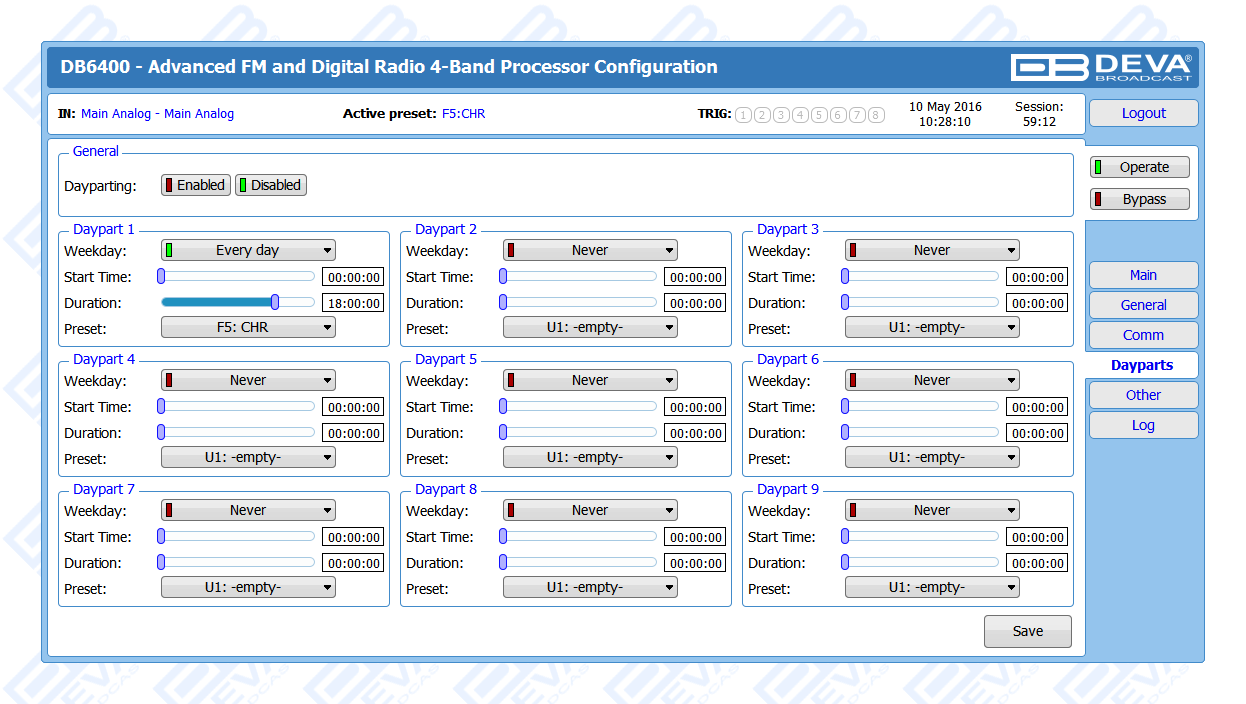This screenshot has height=704, width=1246.
Task: Click trigger indicator number 1
Action: coord(743,115)
